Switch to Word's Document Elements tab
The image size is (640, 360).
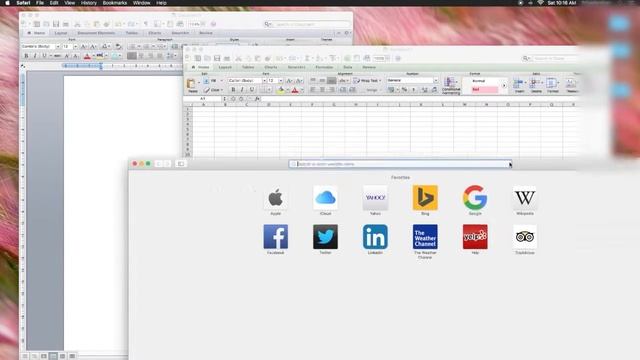click(96, 33)
